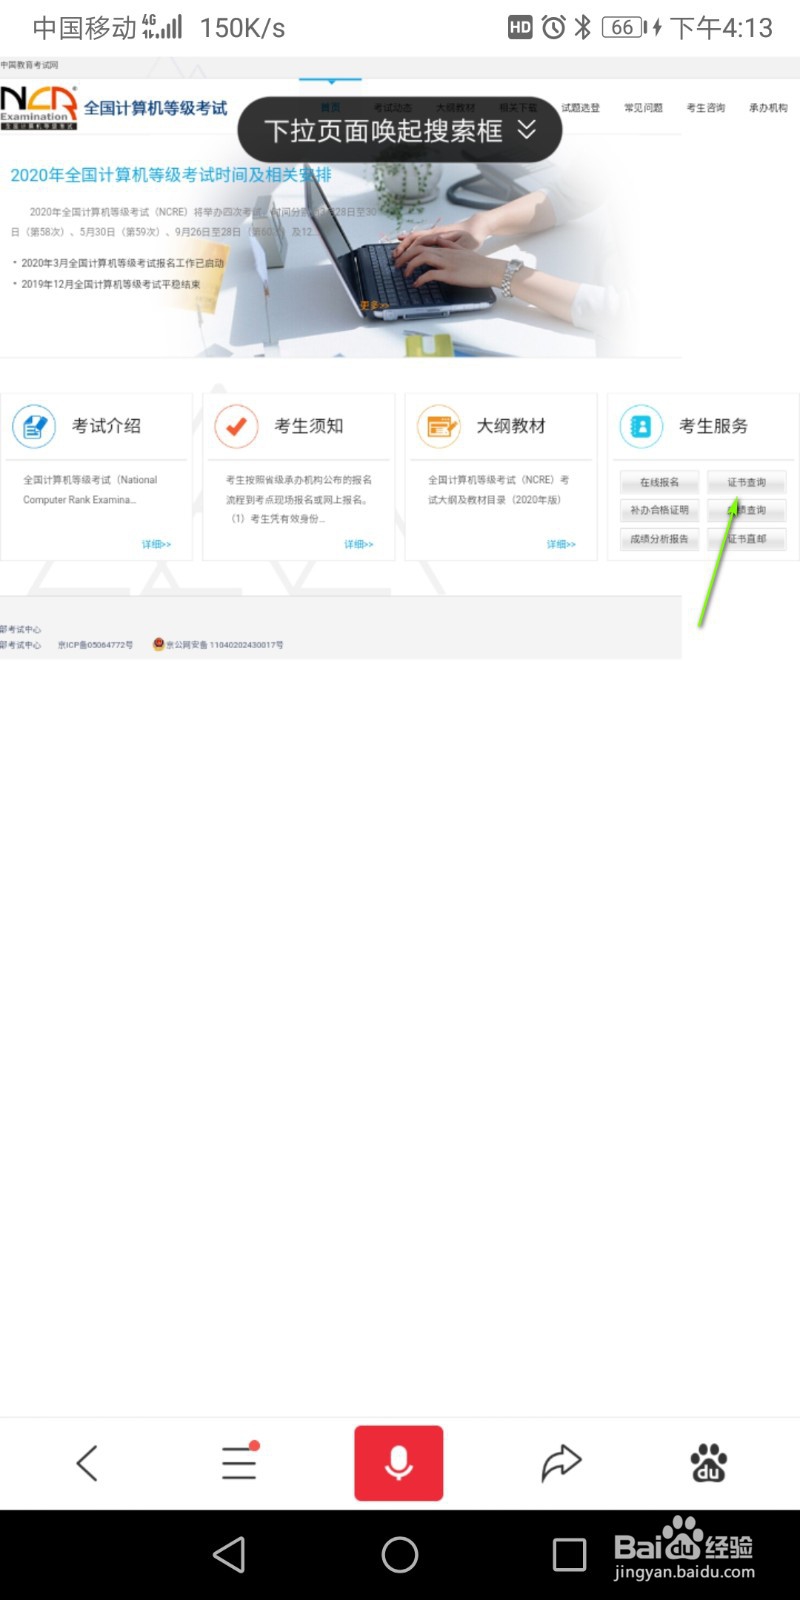Screen dimensions: 800x1600
Task: Tap the alarm clock status icon
Action: (x=553, y=27)
